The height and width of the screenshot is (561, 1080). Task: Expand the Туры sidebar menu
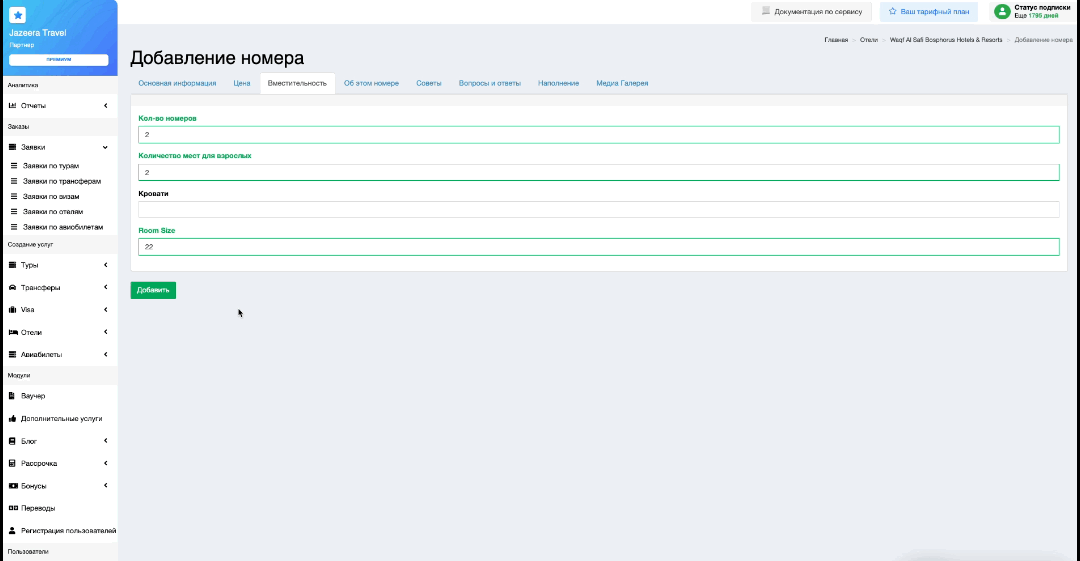[x=58, y=265]
